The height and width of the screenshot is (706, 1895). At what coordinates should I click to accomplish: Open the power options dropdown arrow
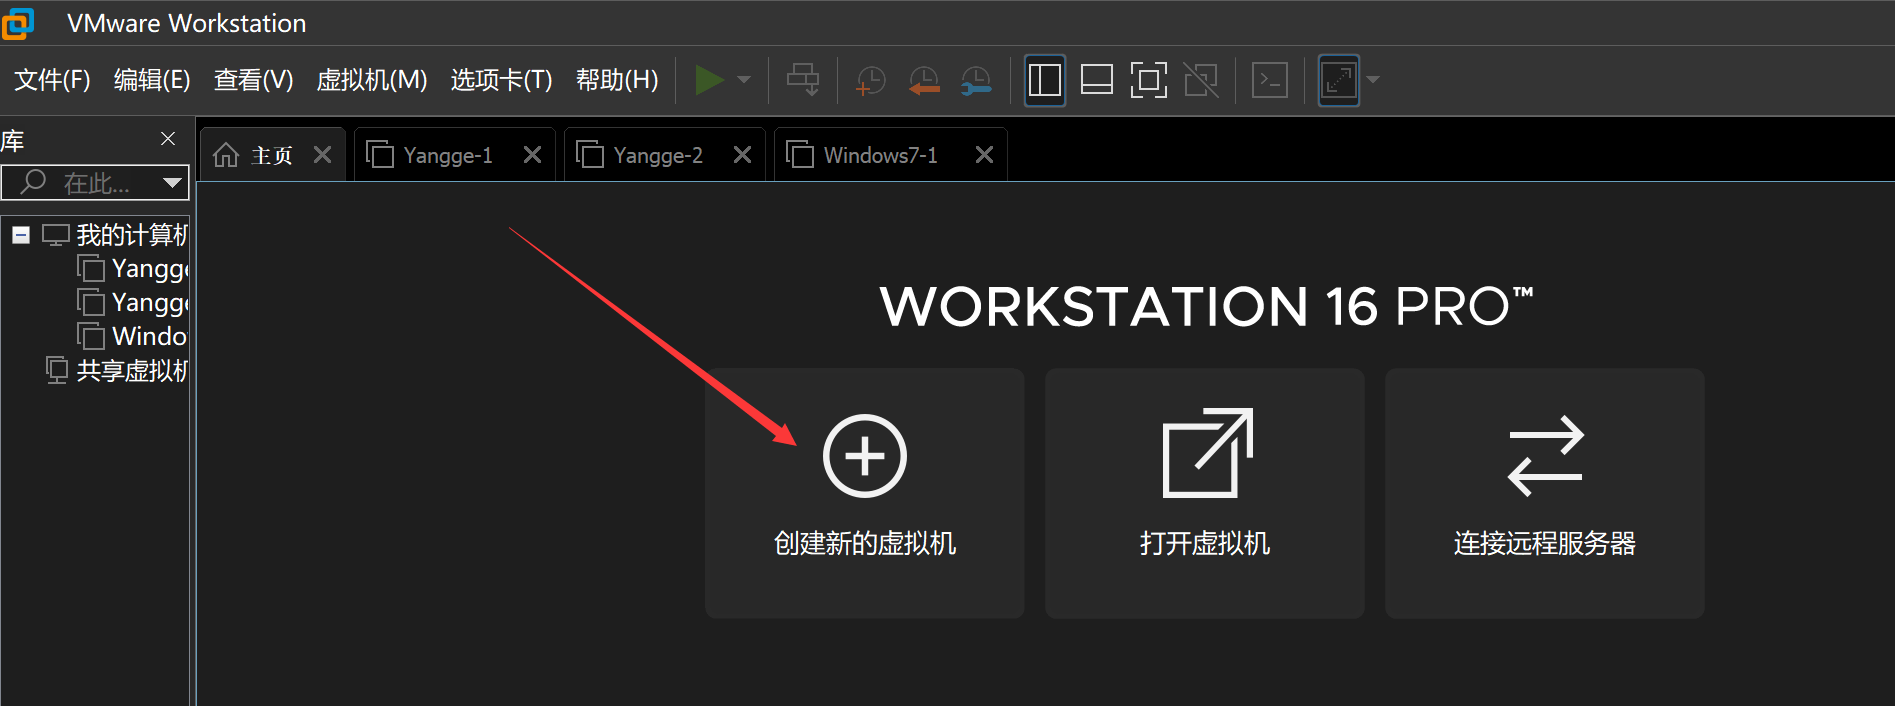[744, 80]
